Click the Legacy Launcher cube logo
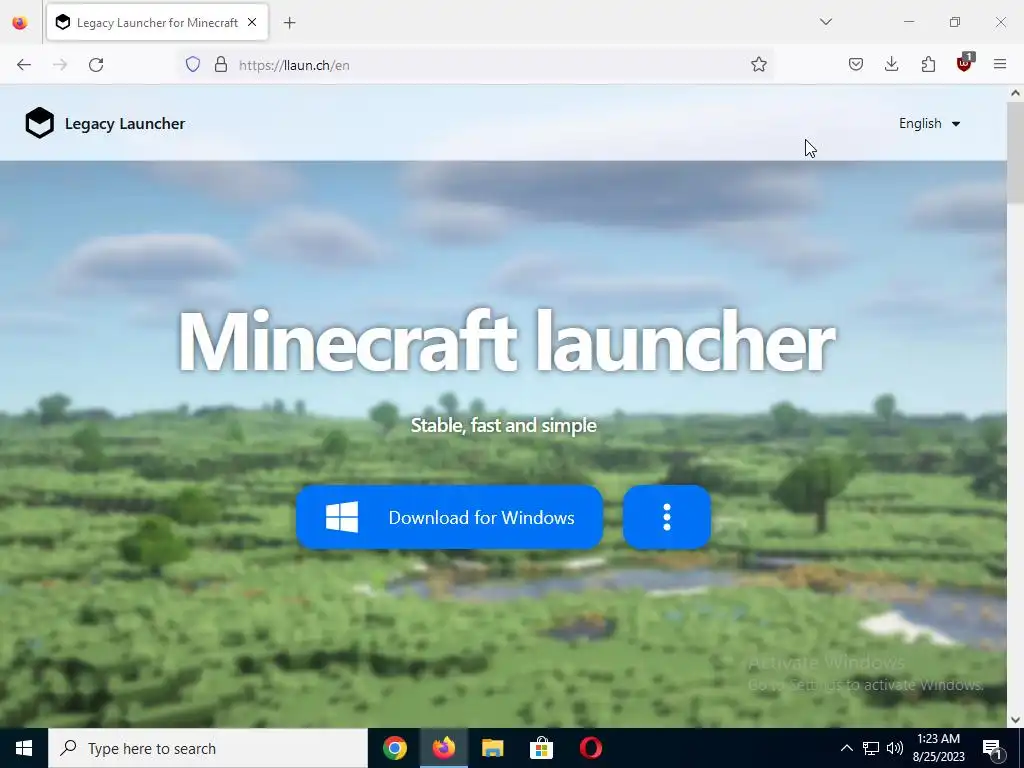The height and width of the screenshot is (768, 1024). [39, 123]
